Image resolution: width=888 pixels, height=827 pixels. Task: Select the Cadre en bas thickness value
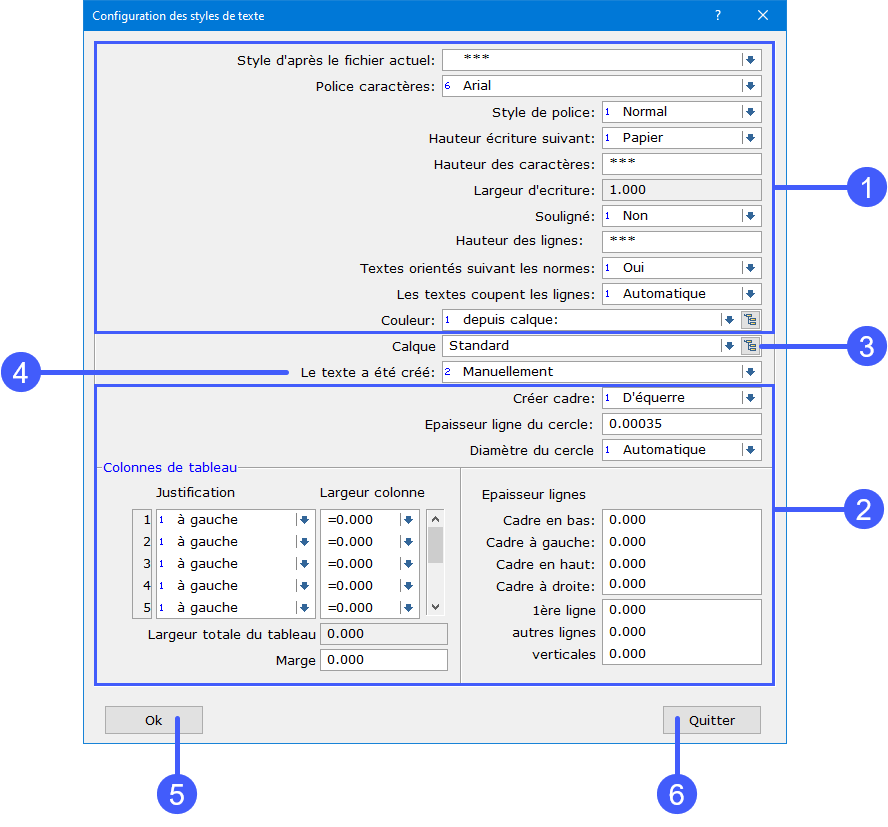682,520
